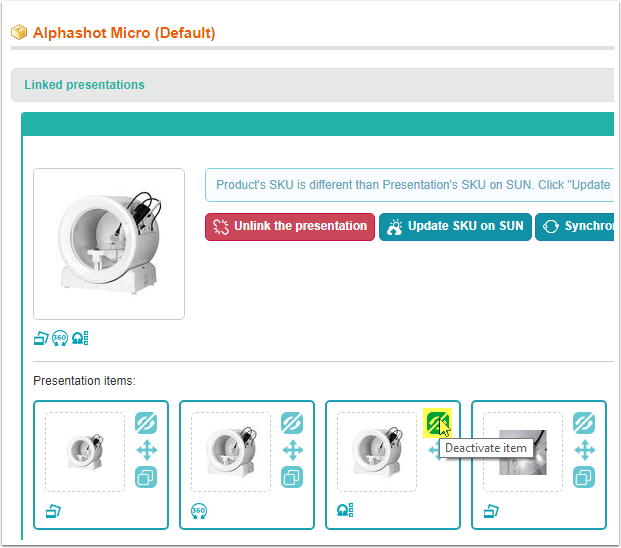
Task: Click the Synchronize button
Action: (575, 226)
